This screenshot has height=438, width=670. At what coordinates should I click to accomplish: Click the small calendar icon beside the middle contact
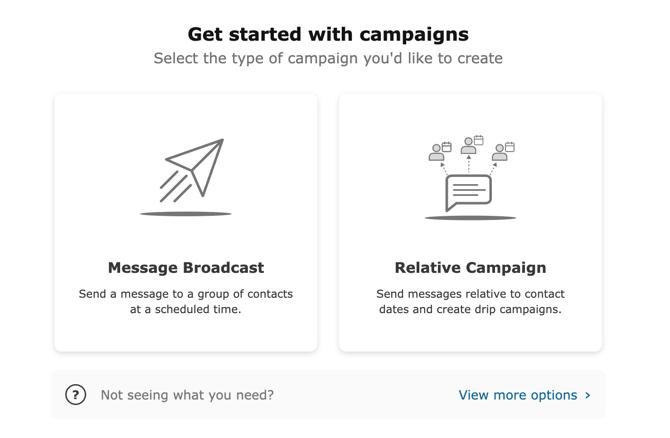coord(479,140)
